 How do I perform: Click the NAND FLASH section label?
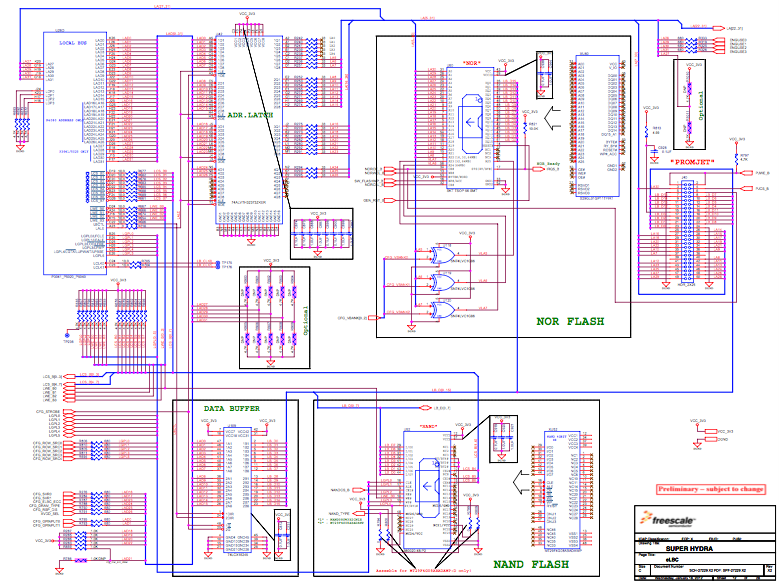pyautogui.click(x=531, y=564)
